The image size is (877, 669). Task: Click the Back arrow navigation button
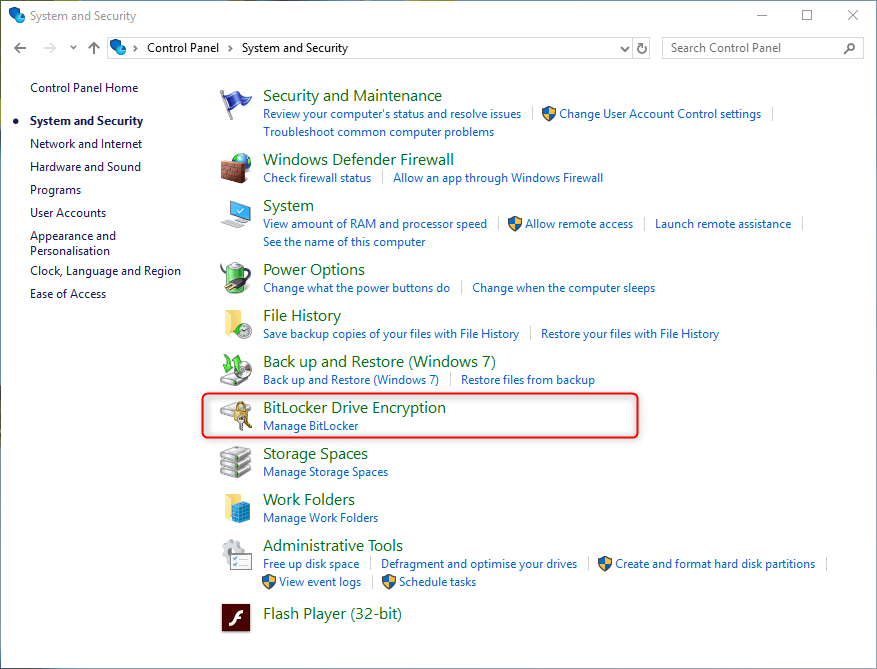point(20,48)
